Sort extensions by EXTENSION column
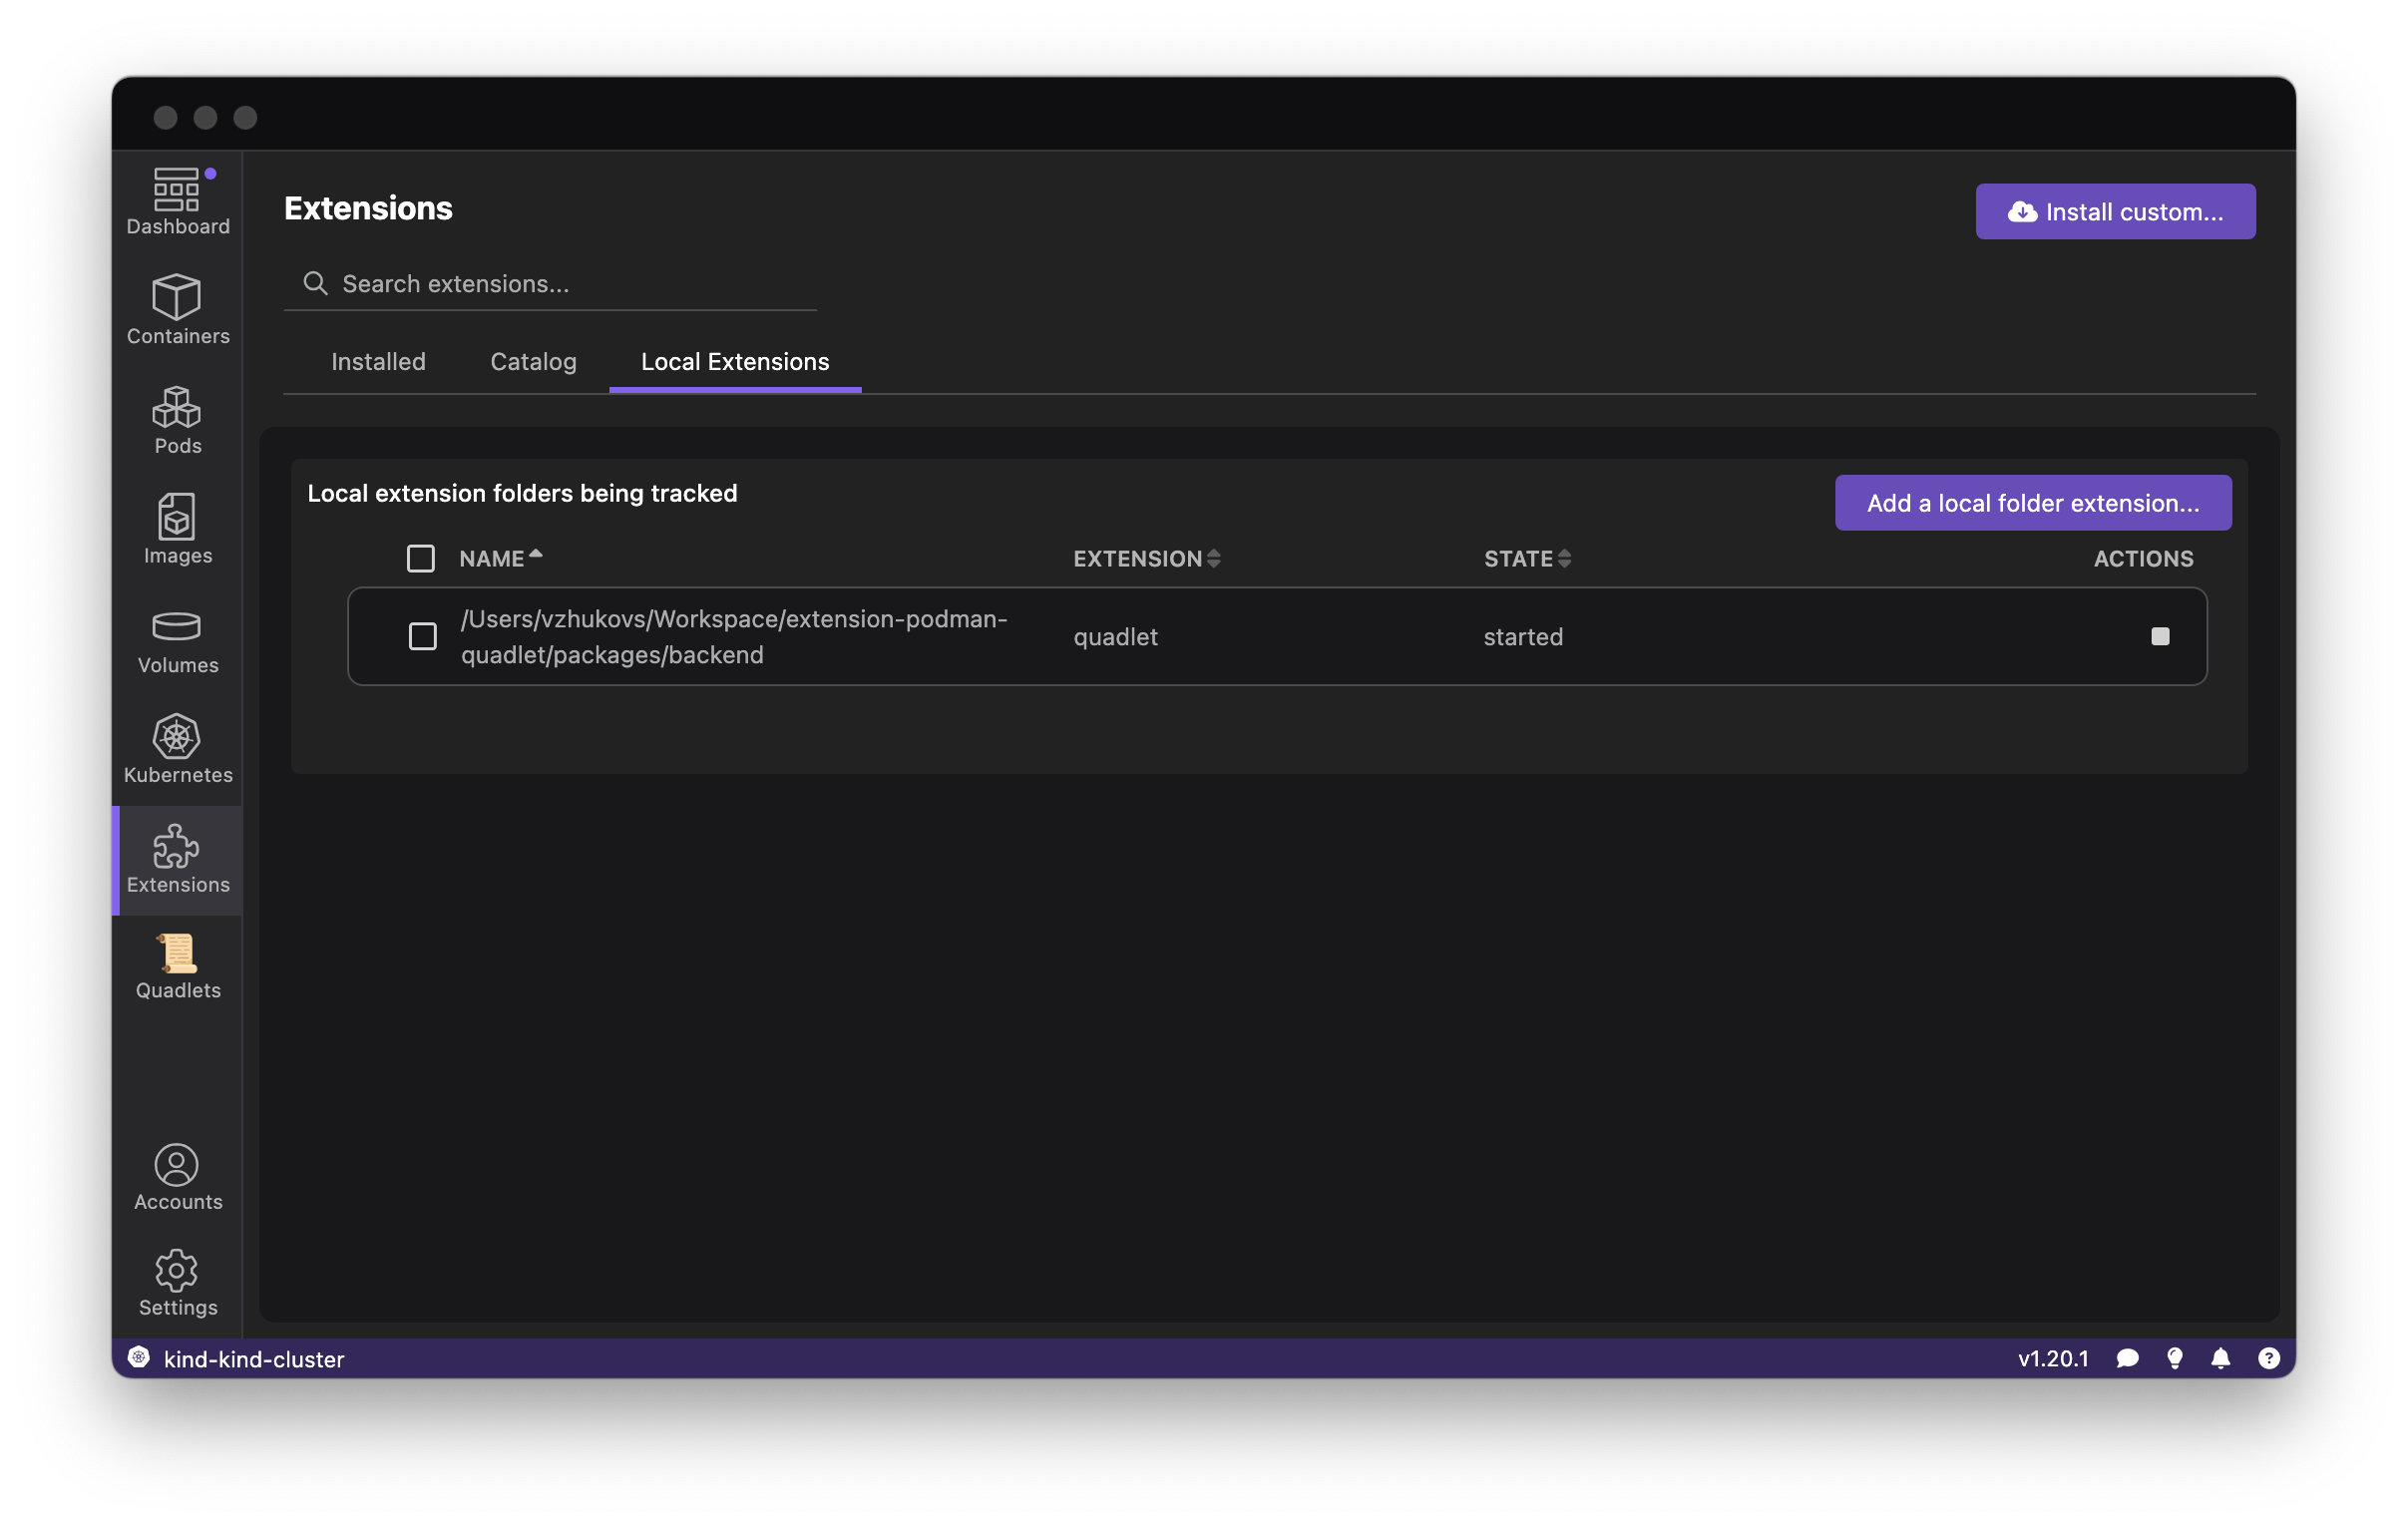The height and width of the screenshot is (1526, 2408). coord(1145,558)
